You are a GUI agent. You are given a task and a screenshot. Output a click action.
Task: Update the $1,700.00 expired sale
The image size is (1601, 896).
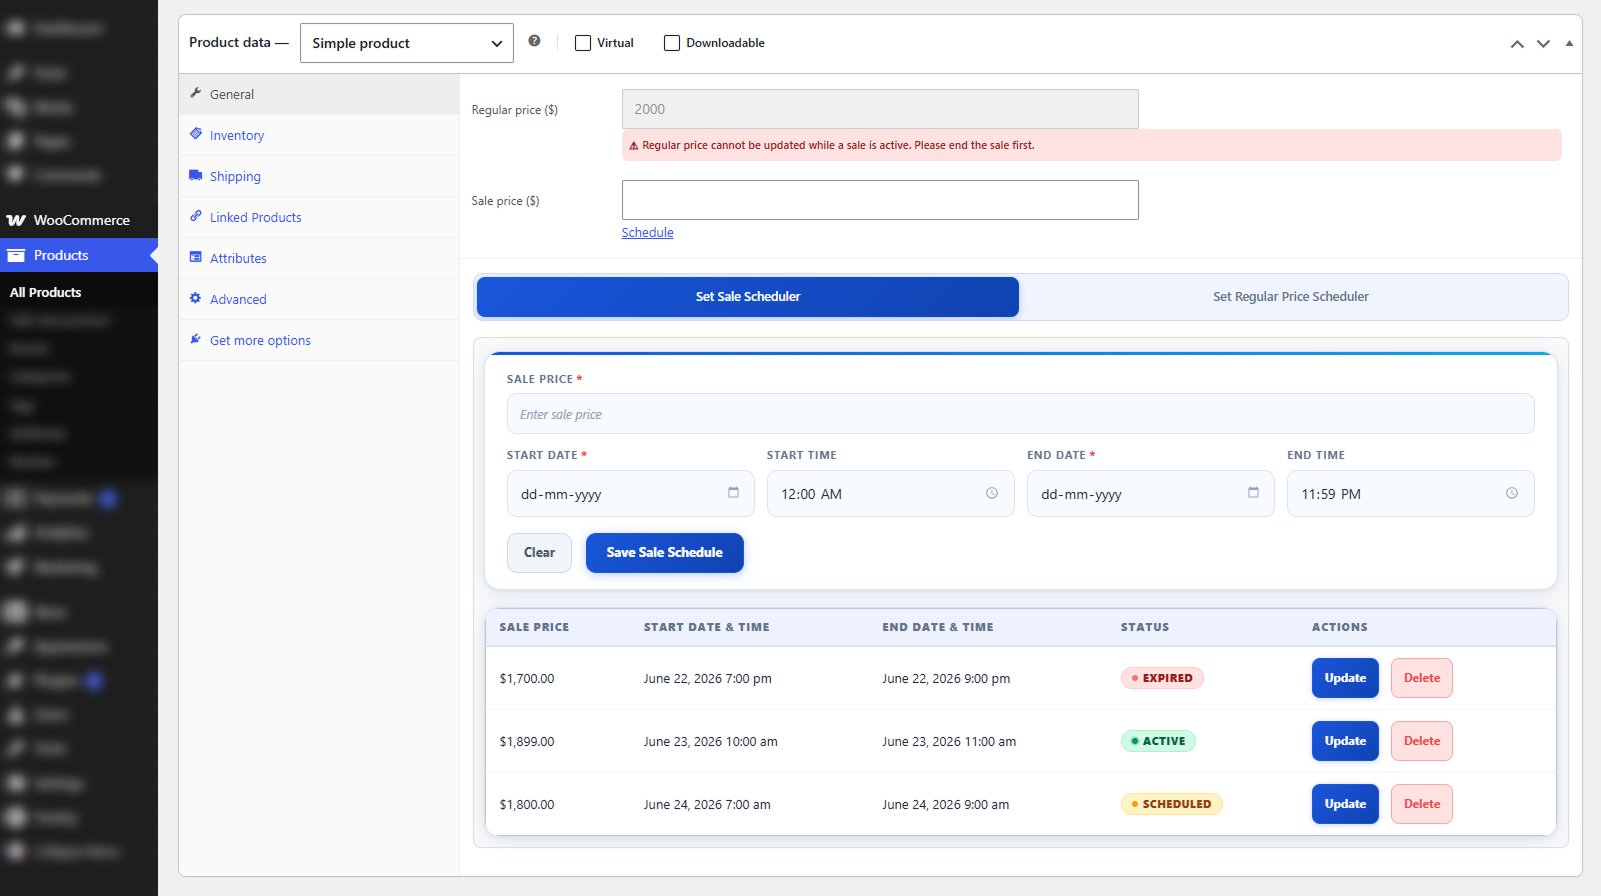point(1345,678)
